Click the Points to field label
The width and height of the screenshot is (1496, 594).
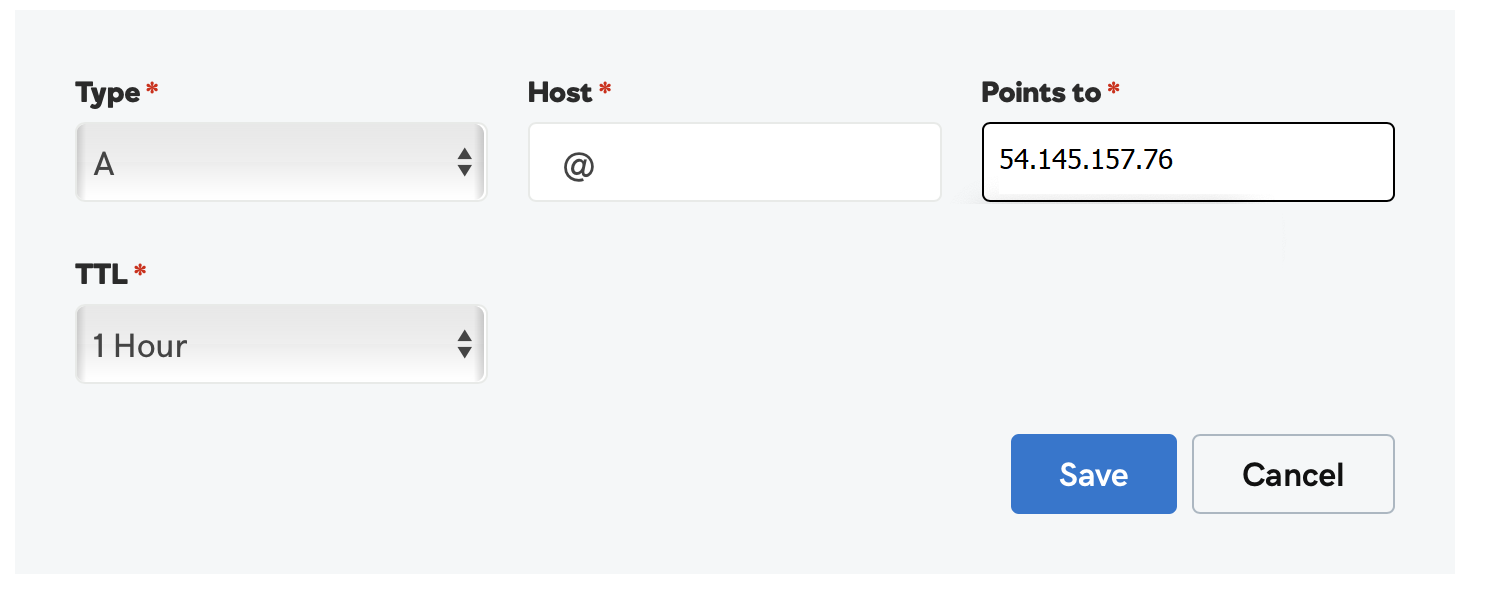[x=1040, y=93]
